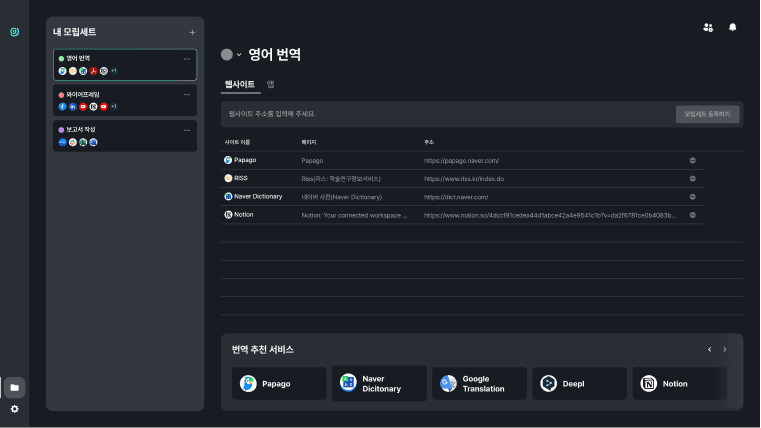Click the Facebook icon in 와이어프레임 card
The width and height of the screenshot is (761, 428).
62,107
